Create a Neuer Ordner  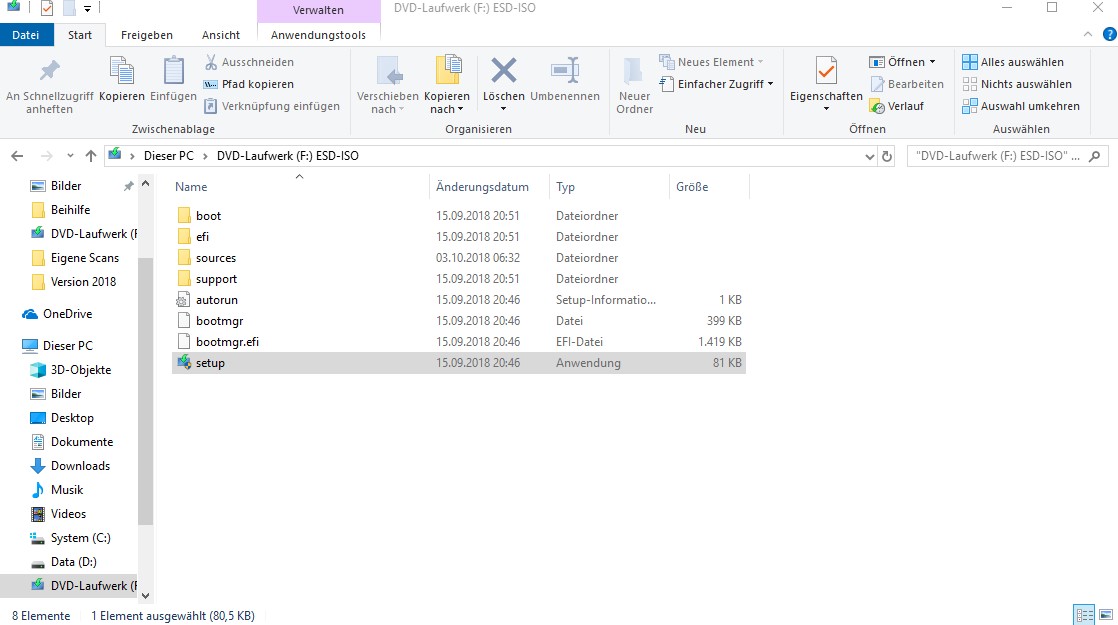[635, 86]
